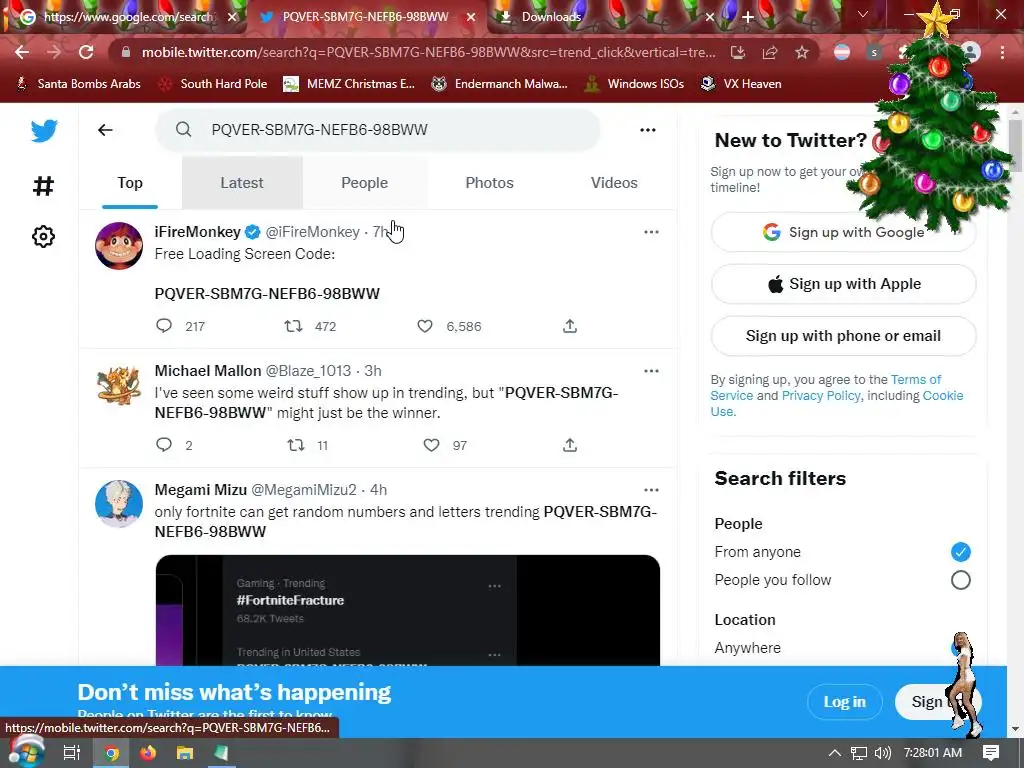1024x768 pixels.
Task: Open Michael Mallon tweet more options
Action: 651,371
